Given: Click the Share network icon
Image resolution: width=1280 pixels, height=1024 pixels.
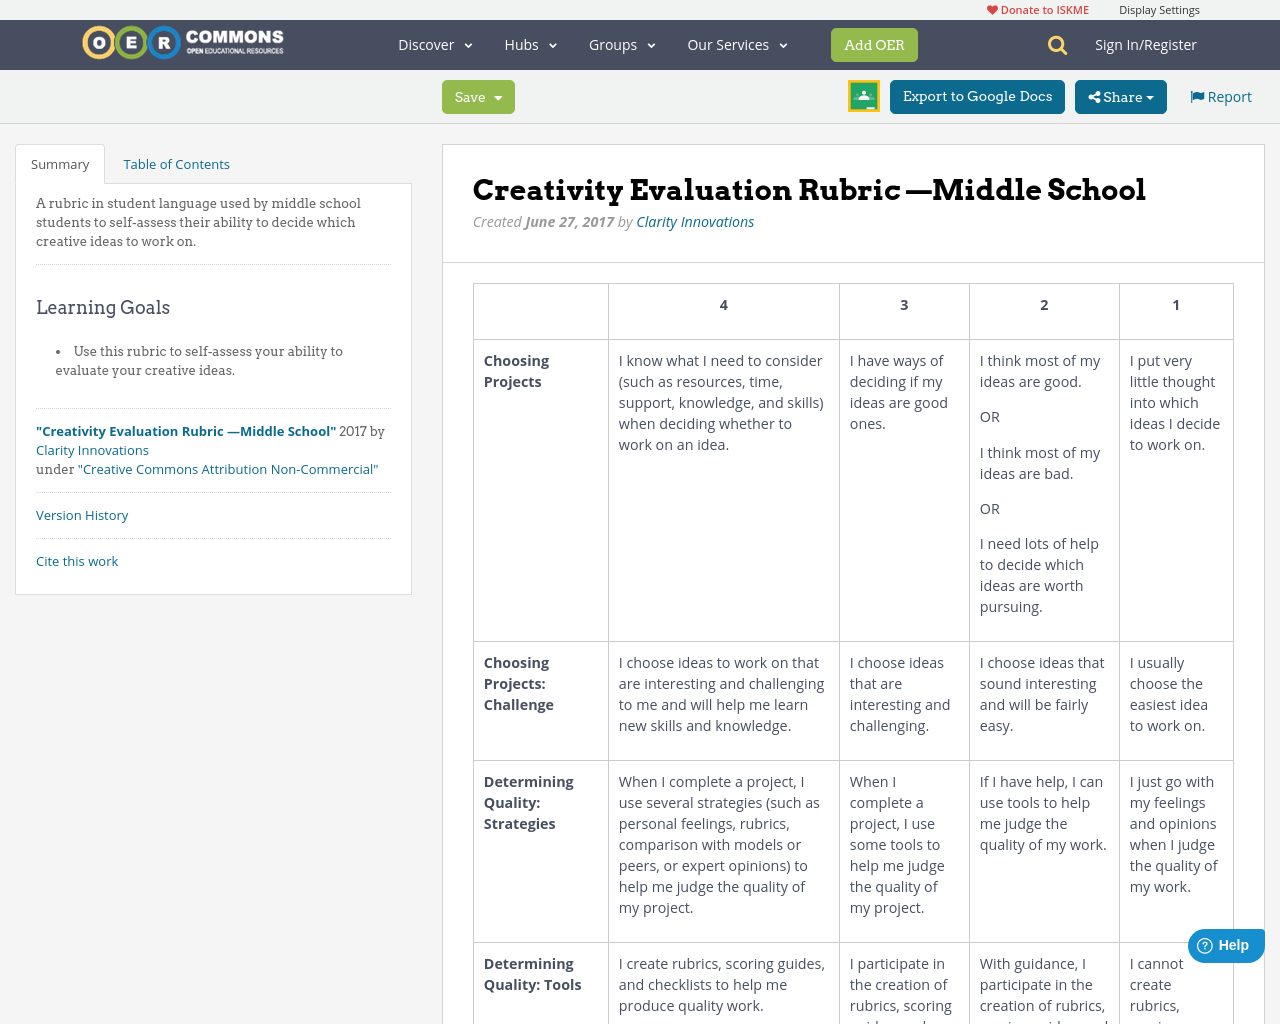Looking at the screenshot, I should pos(1097,96).
